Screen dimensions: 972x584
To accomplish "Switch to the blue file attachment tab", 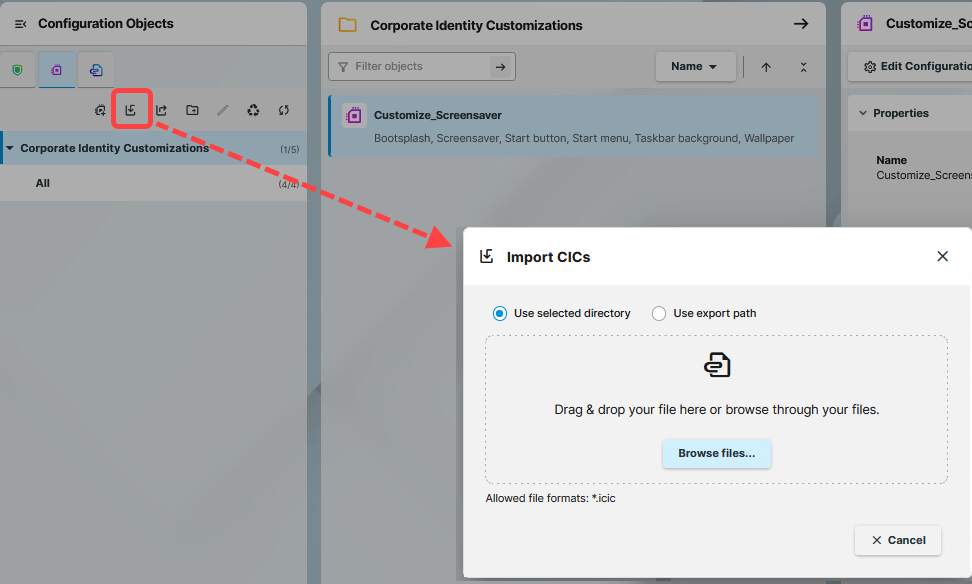I will tap(96, 70).
